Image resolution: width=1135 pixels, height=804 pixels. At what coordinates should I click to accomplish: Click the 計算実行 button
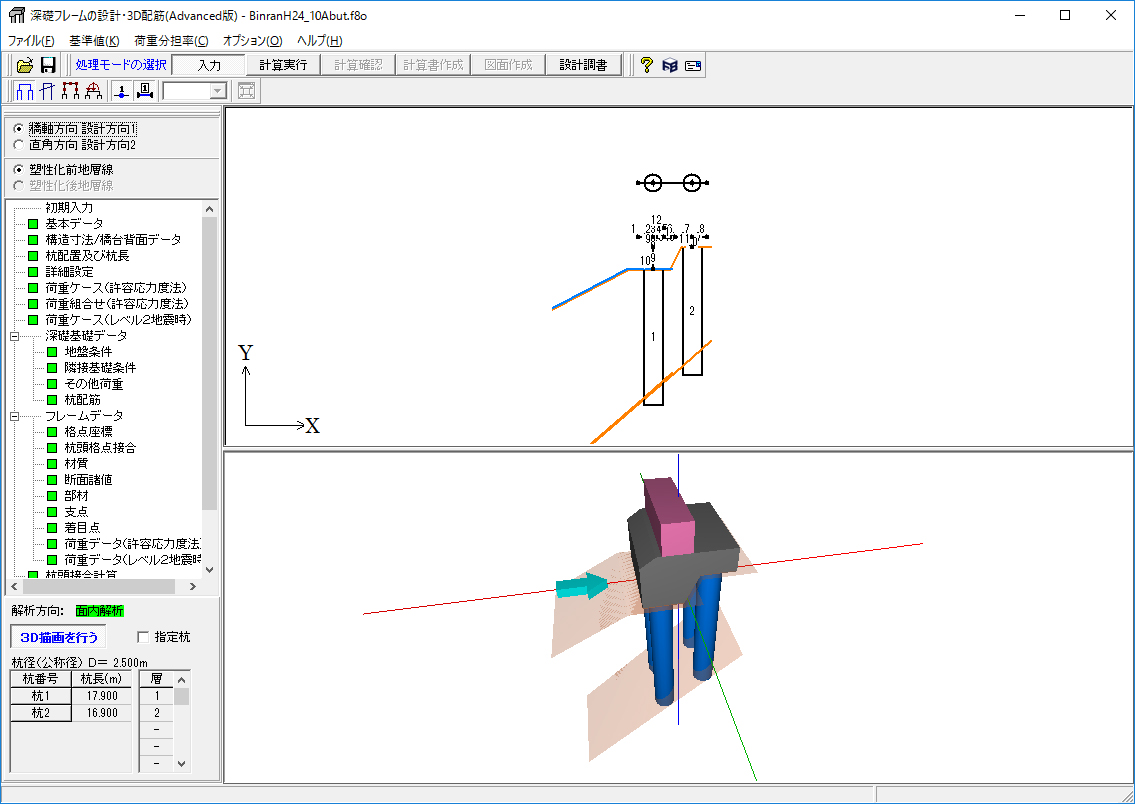pyautogui.click(x=283, y=65)
